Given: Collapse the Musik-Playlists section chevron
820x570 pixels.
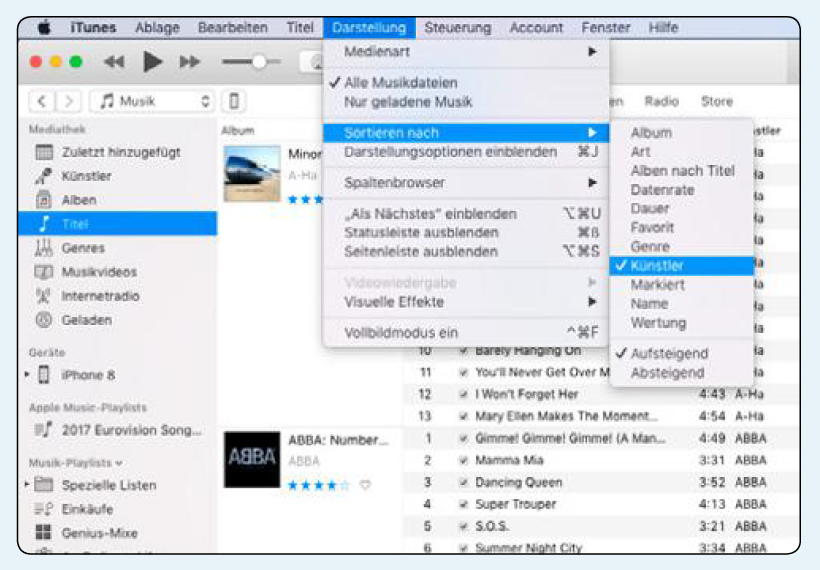Looking at the screenshot, I should 119,463.
